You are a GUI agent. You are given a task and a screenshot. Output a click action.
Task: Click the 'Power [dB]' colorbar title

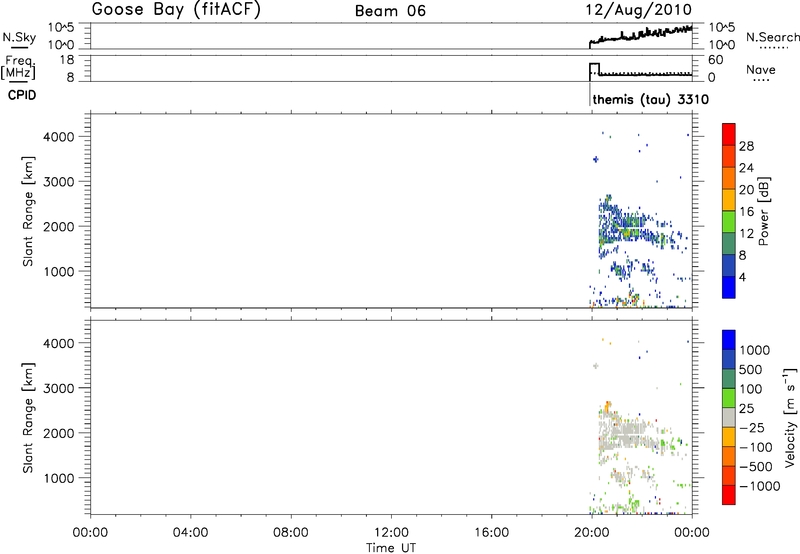[x=763, y=211]
